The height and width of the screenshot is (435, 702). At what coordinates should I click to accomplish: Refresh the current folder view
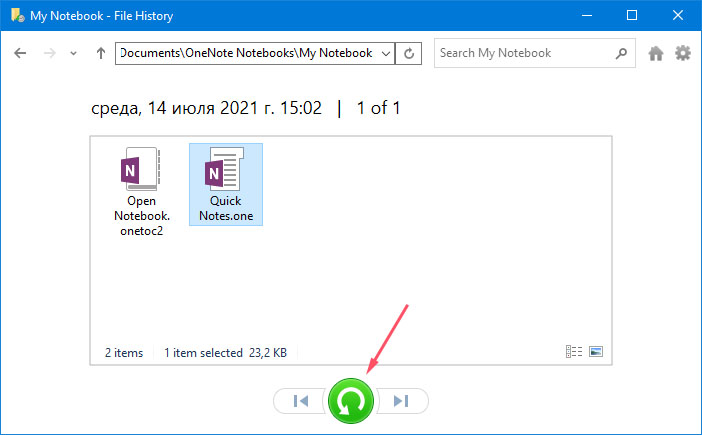coord(409,54)
